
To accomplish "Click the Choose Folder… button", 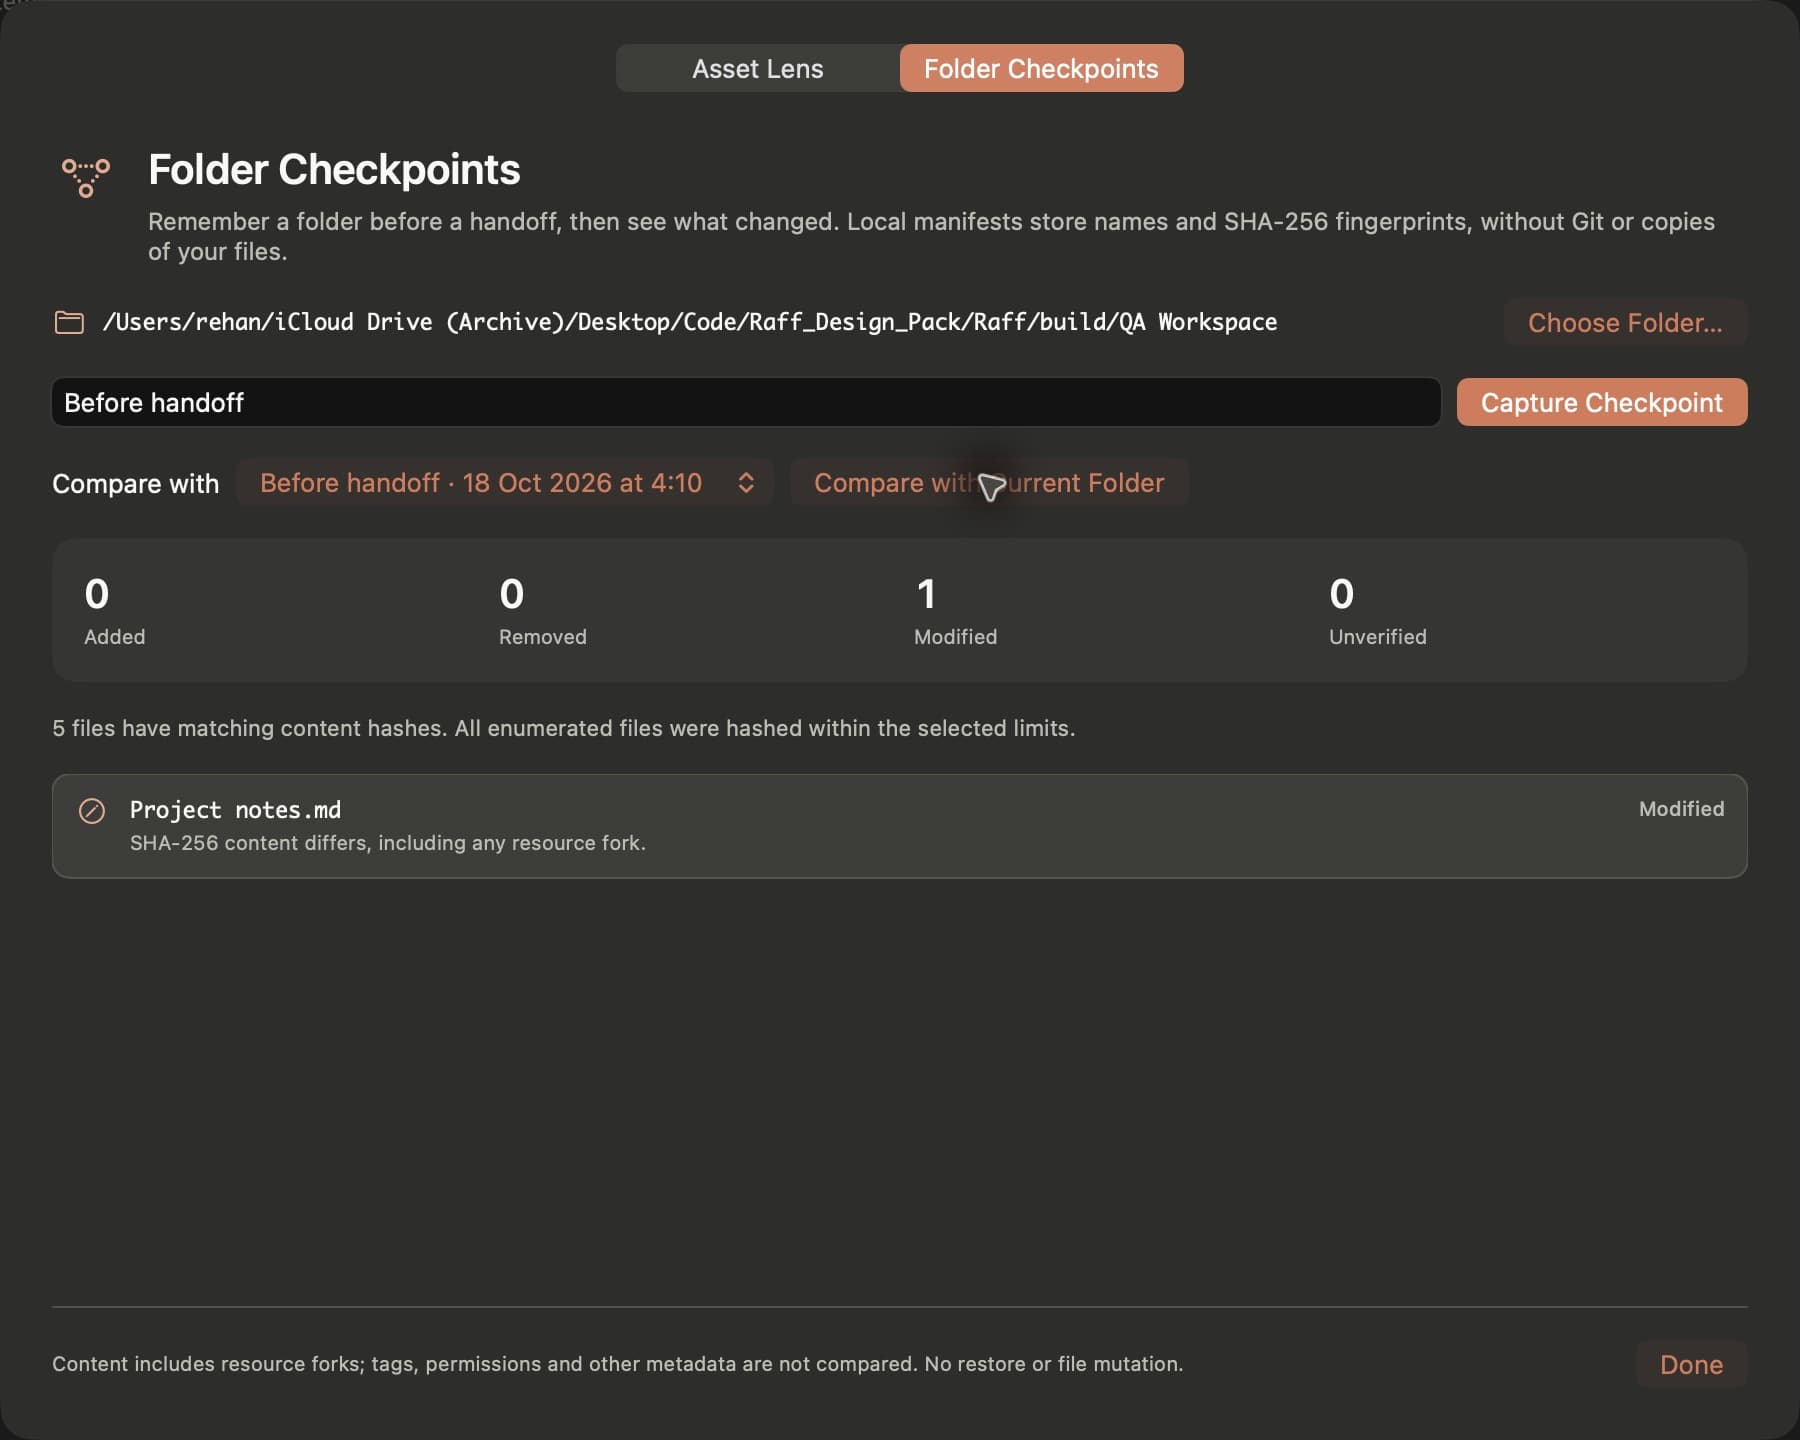I will pos(1625,322).
